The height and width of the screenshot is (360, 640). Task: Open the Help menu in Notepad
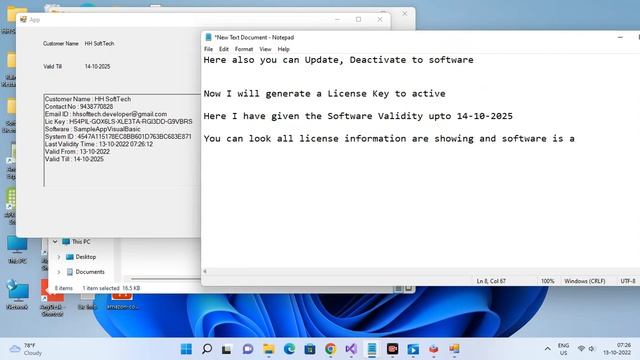coord(283,49)
